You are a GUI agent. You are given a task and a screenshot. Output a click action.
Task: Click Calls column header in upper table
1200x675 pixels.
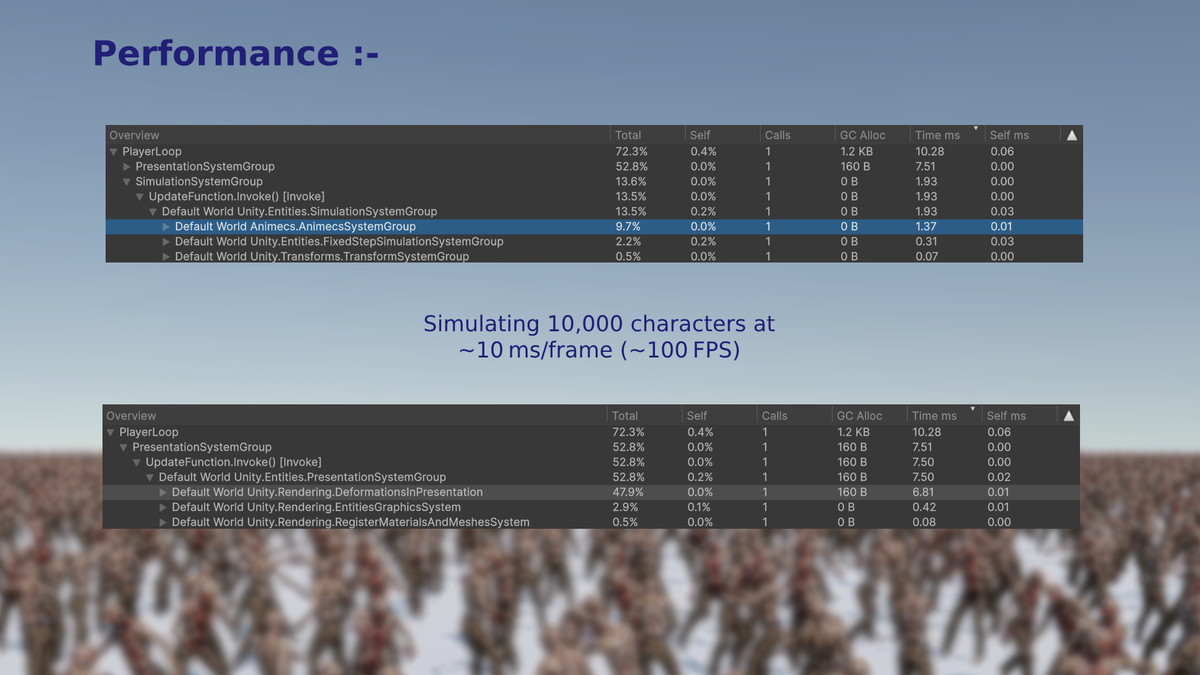777,135
